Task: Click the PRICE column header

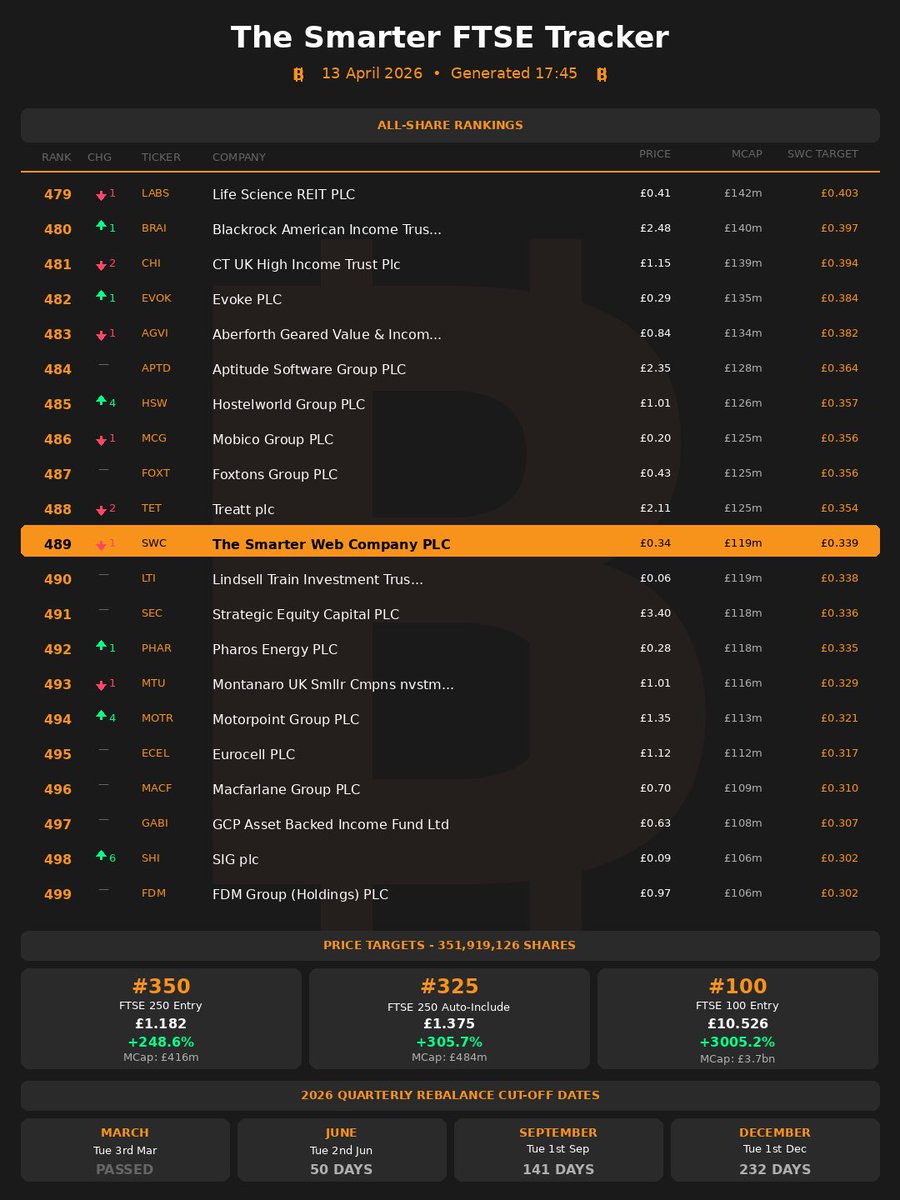Action: point(655,154)
